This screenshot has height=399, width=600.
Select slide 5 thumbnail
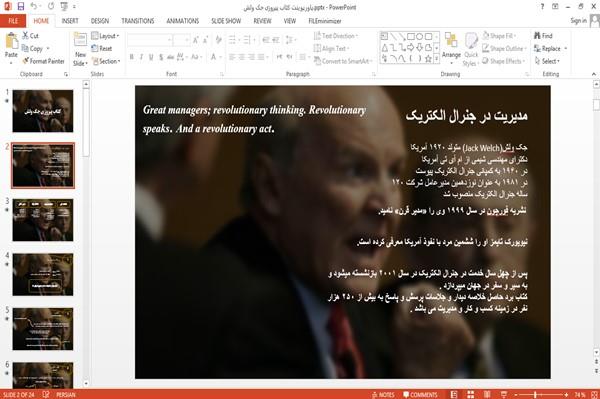point(43,329)
